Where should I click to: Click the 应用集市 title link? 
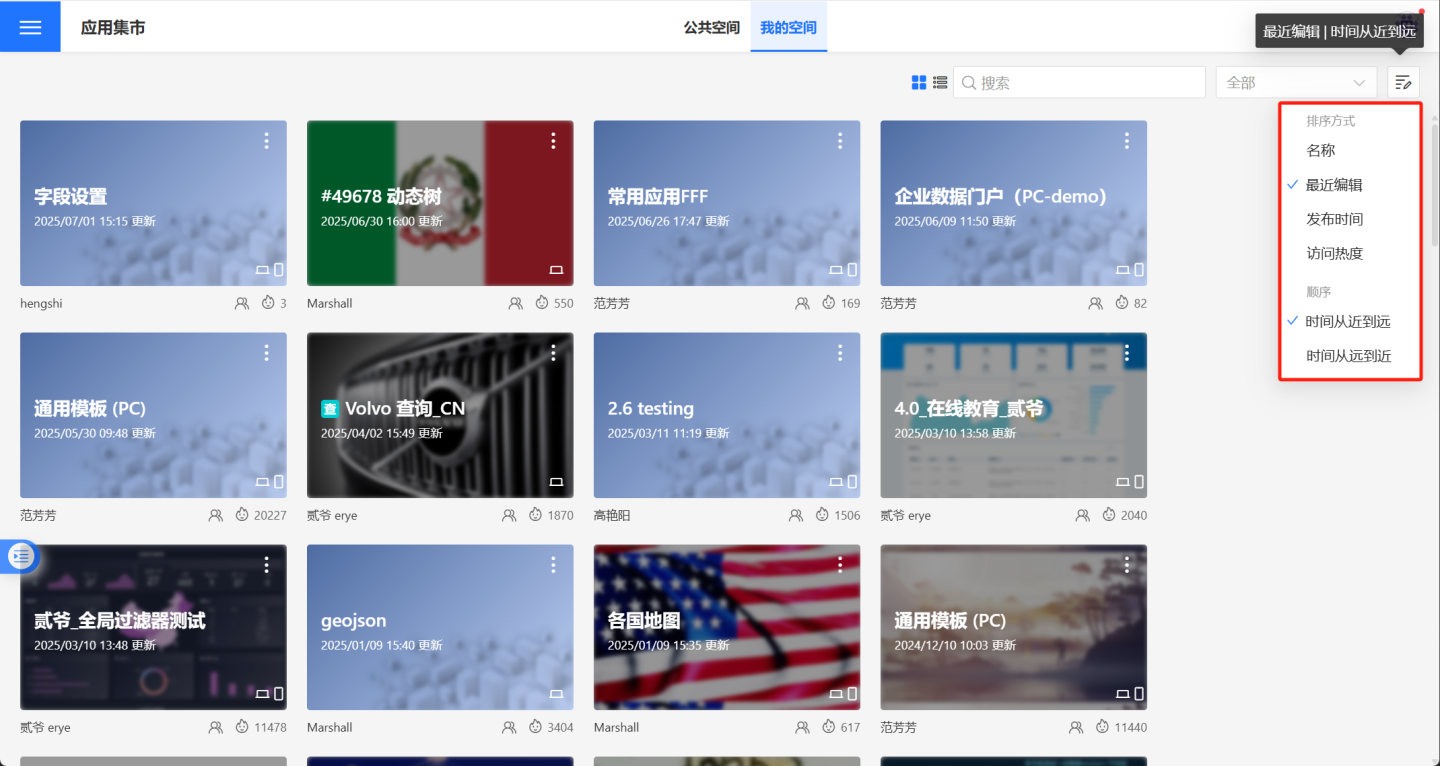coord(113,28)
